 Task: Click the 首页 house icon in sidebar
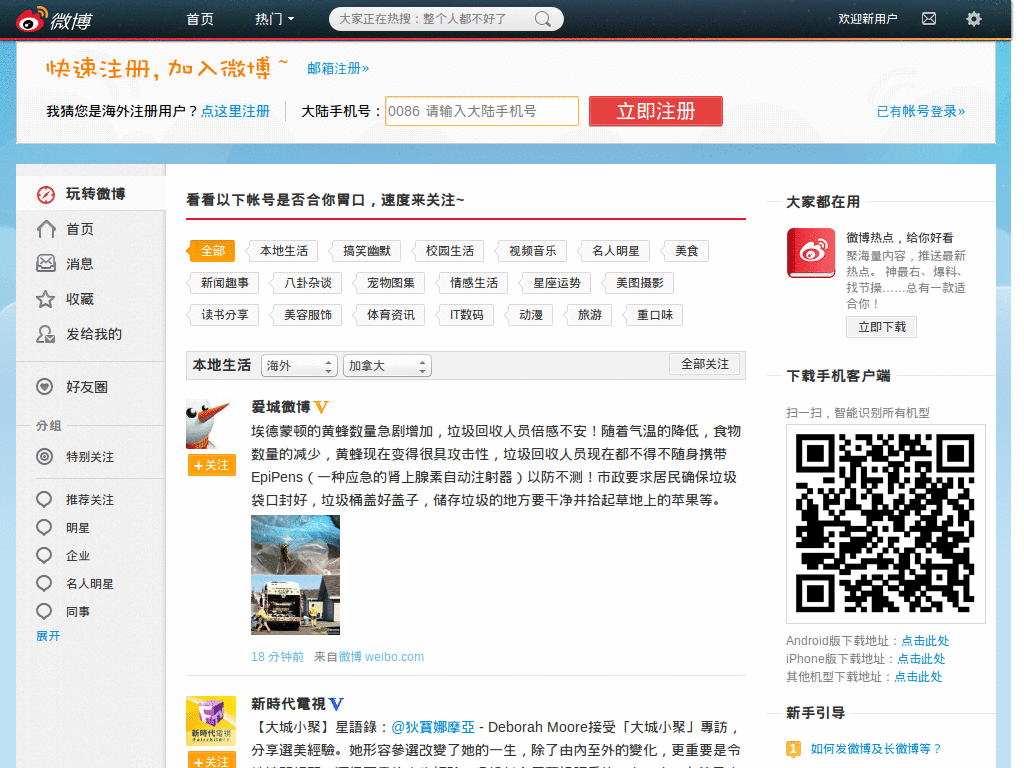[x=46, y=229]
